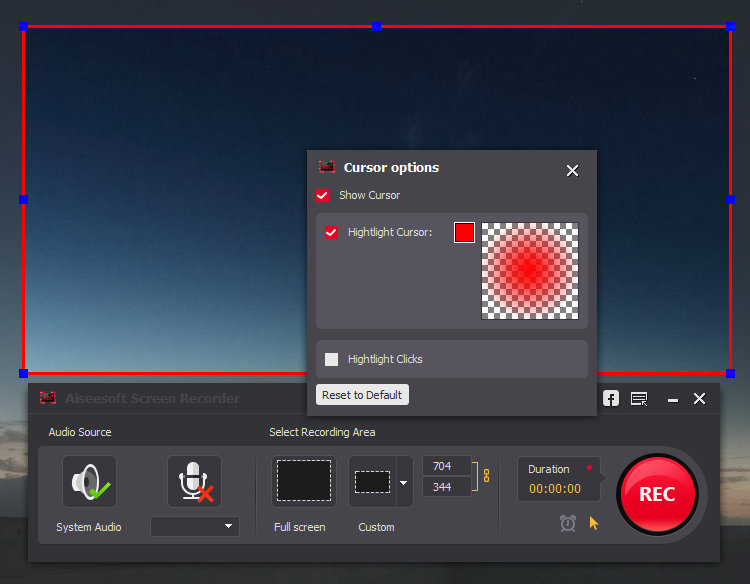
Task: Pick the red highlight cursor color swatch
Action: click(x=464, y=232)
